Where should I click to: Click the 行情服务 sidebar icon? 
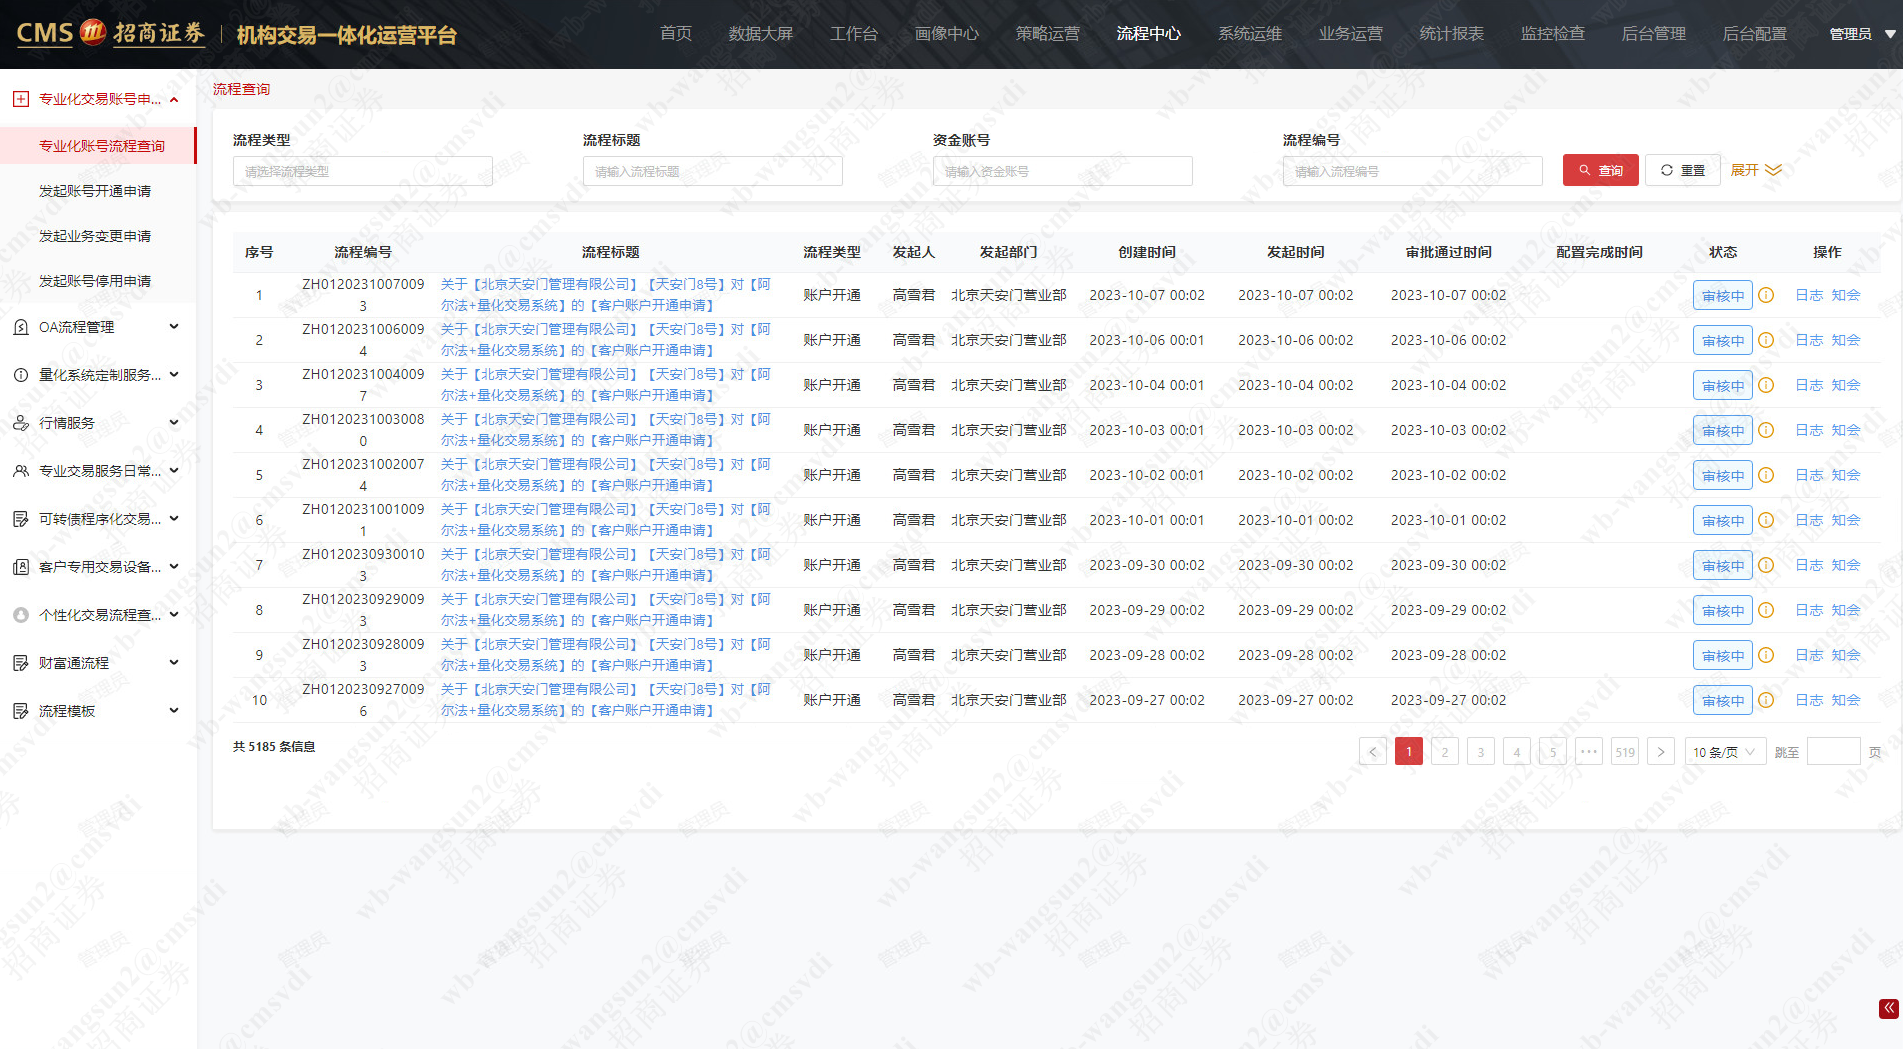(21, 423)
